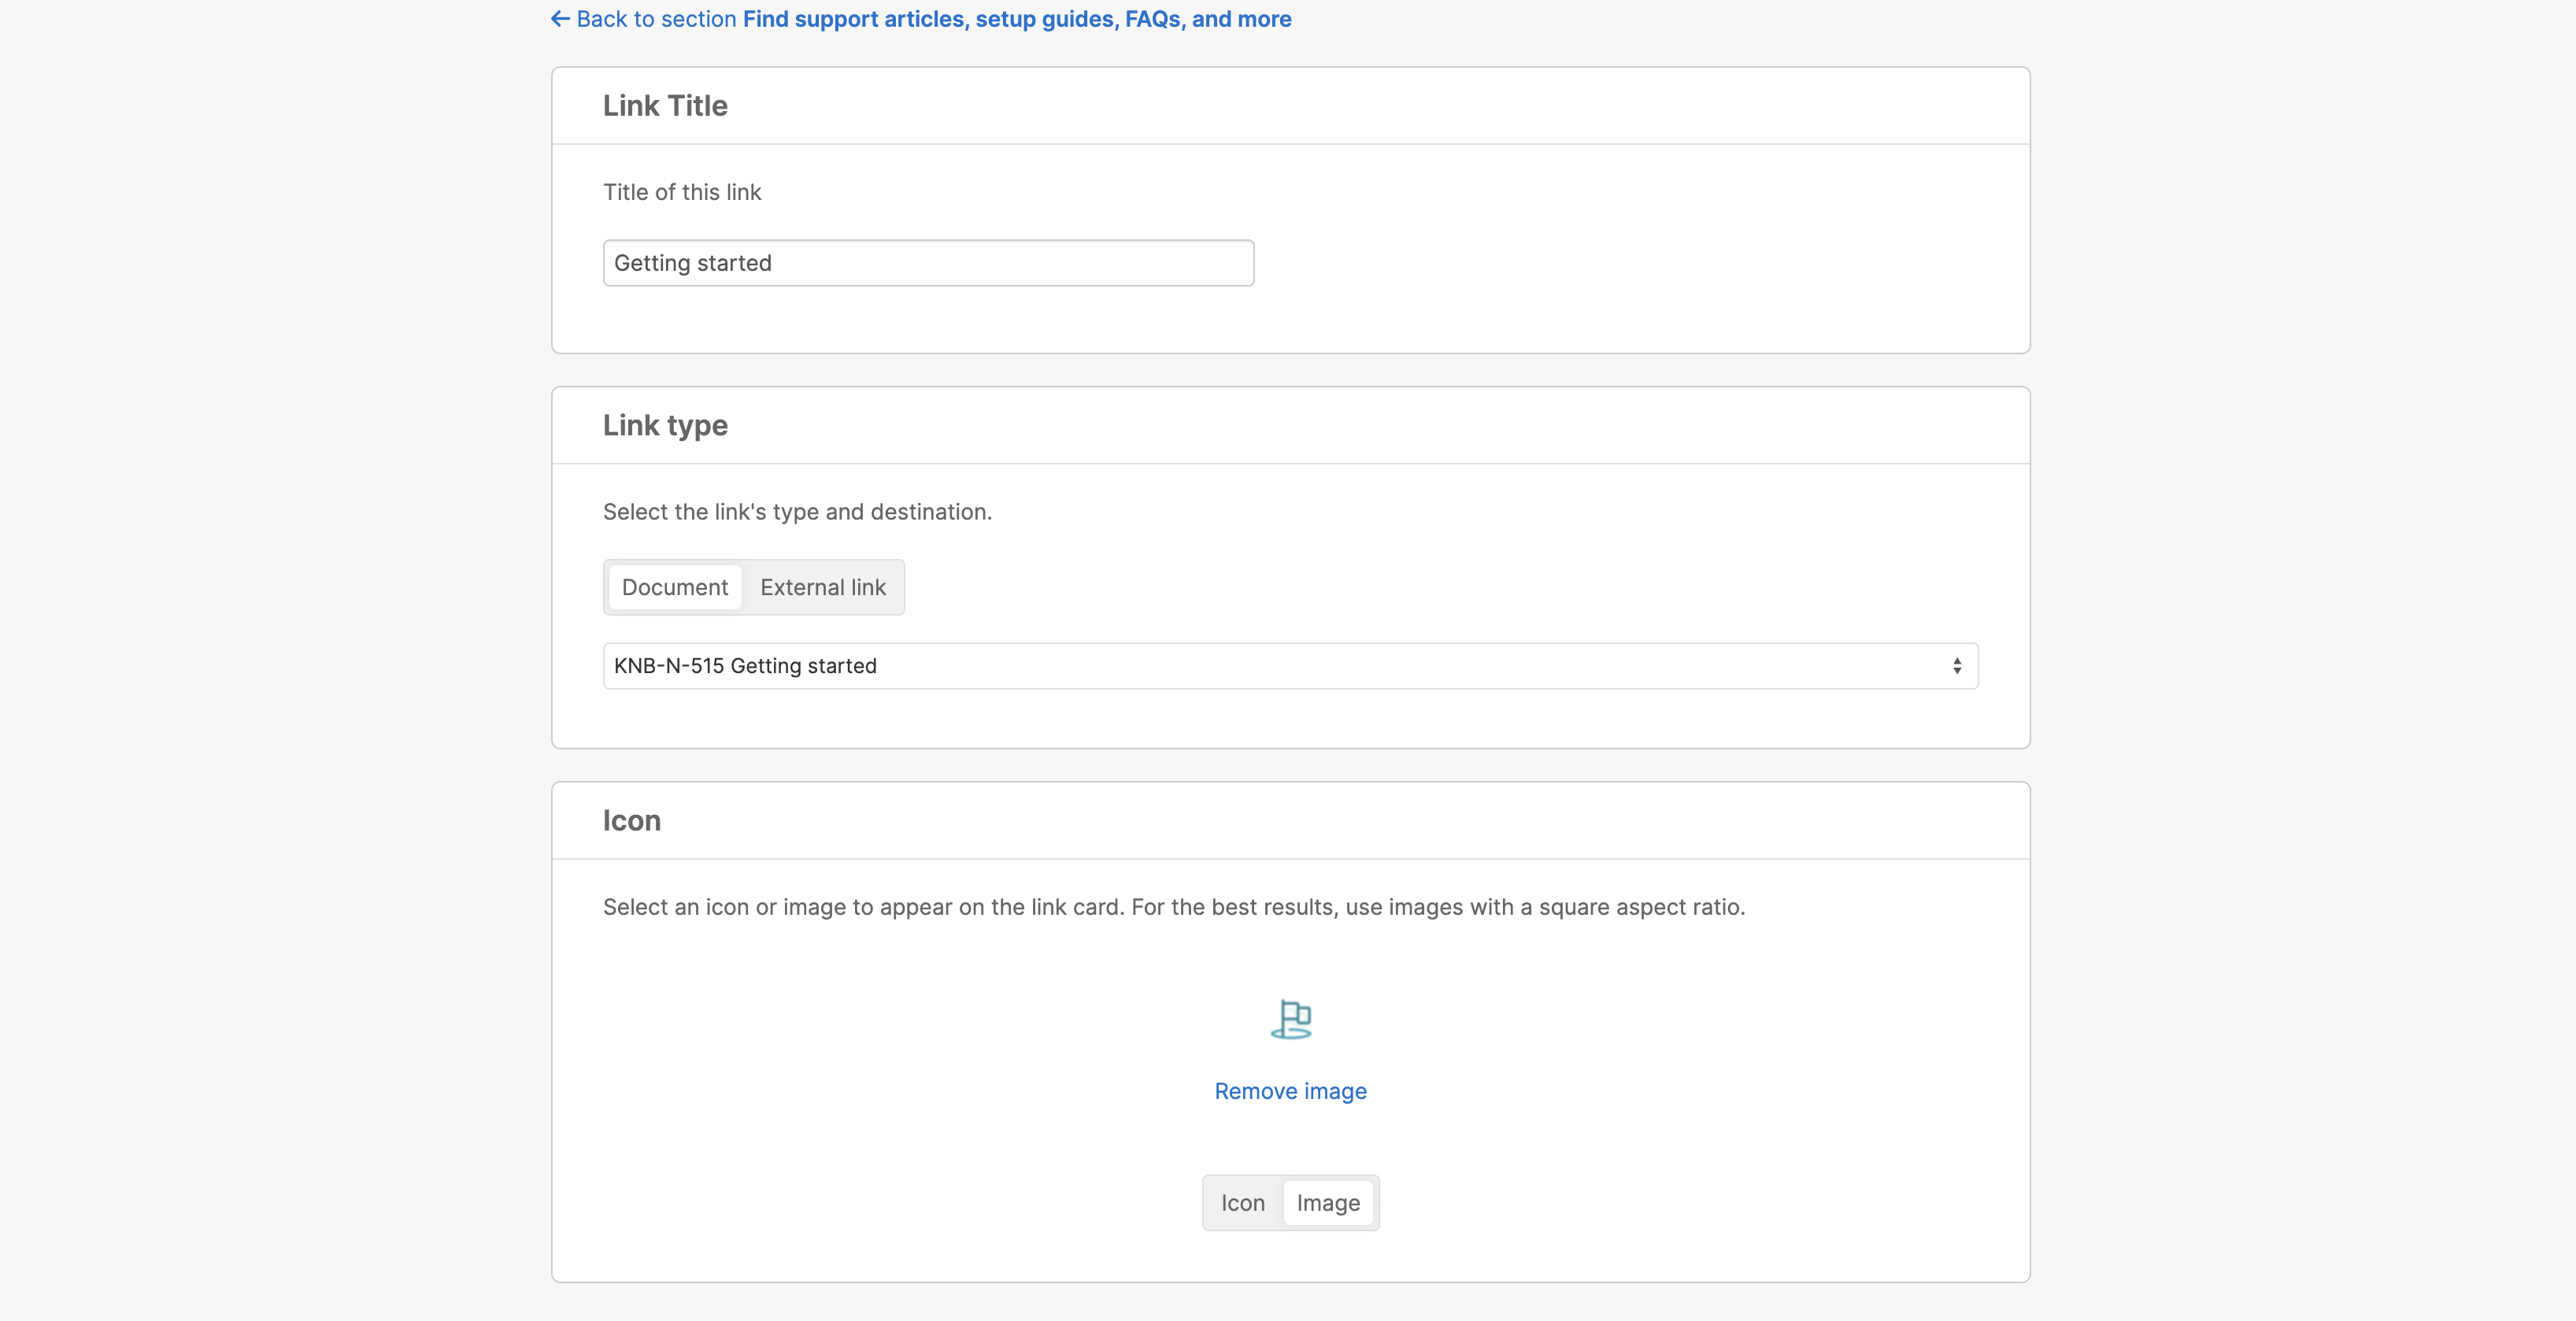This screenshot has width=2576, height=1321.
Task: Switch link type to External link
Action: pos(822,587)
